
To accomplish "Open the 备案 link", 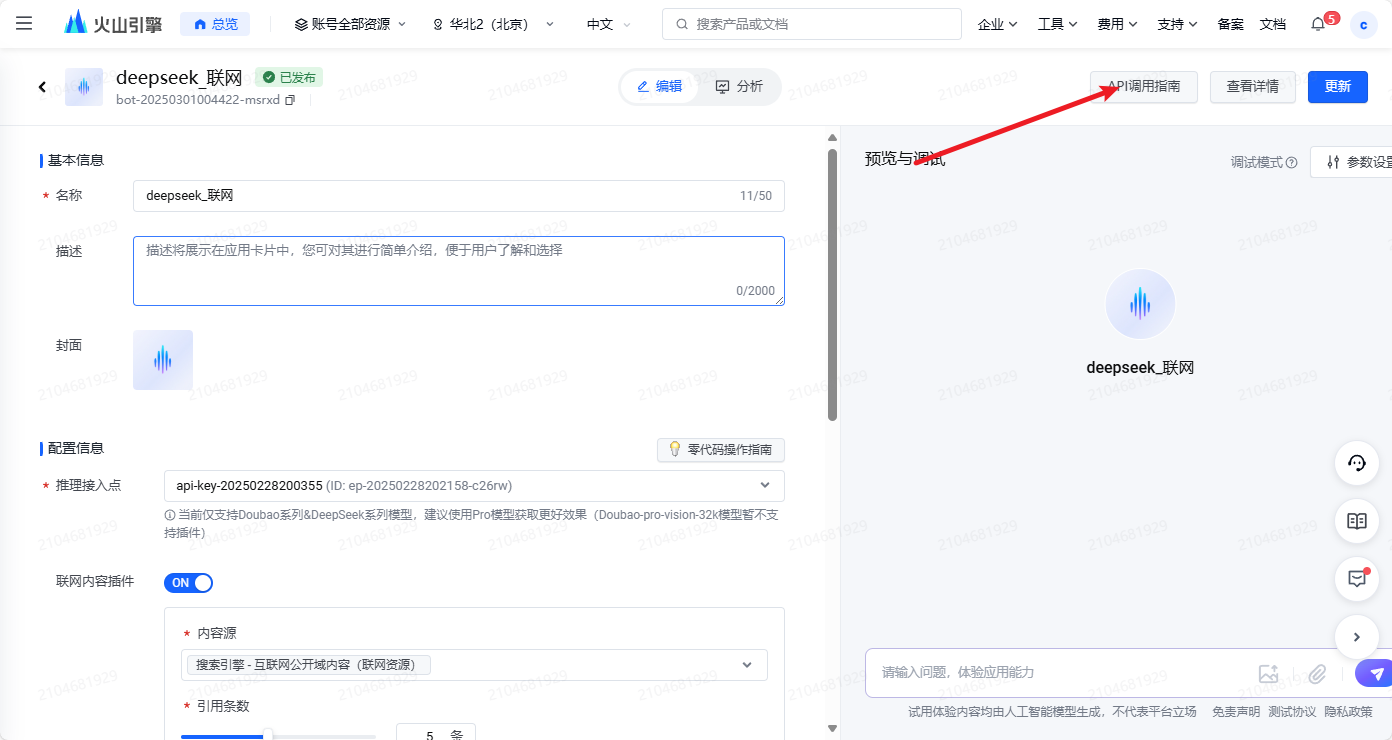I will [x=1231, y=24].
